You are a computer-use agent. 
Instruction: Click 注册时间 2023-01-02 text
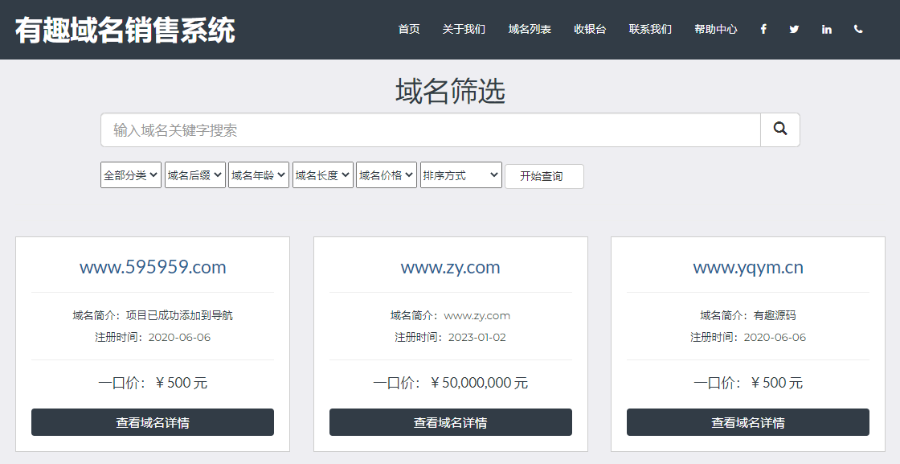(451, 337)
